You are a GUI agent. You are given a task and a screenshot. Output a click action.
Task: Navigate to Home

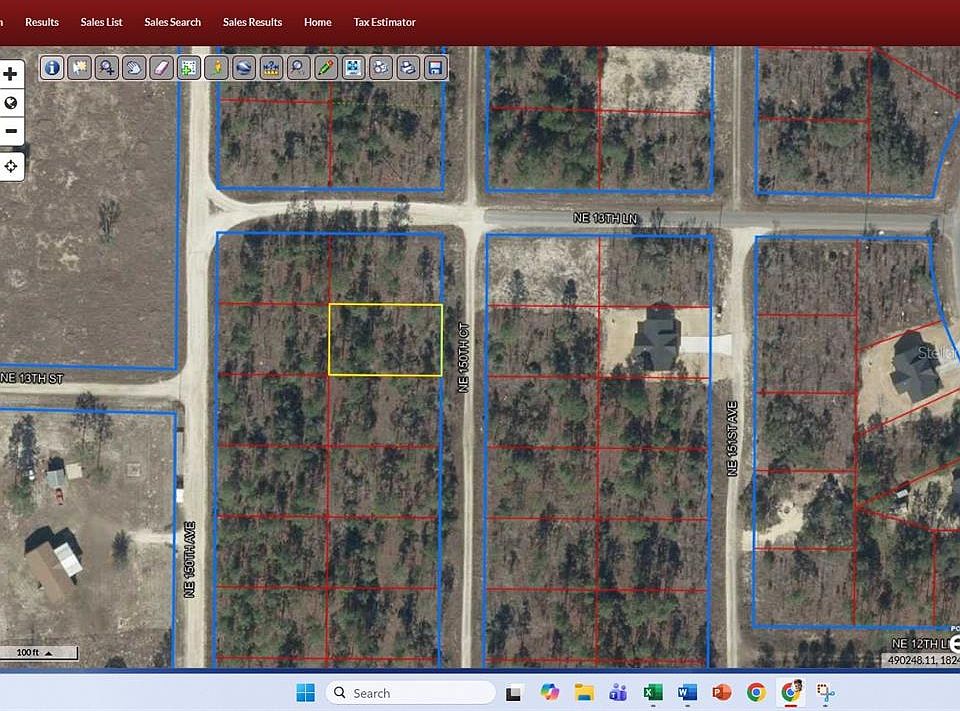318,22
